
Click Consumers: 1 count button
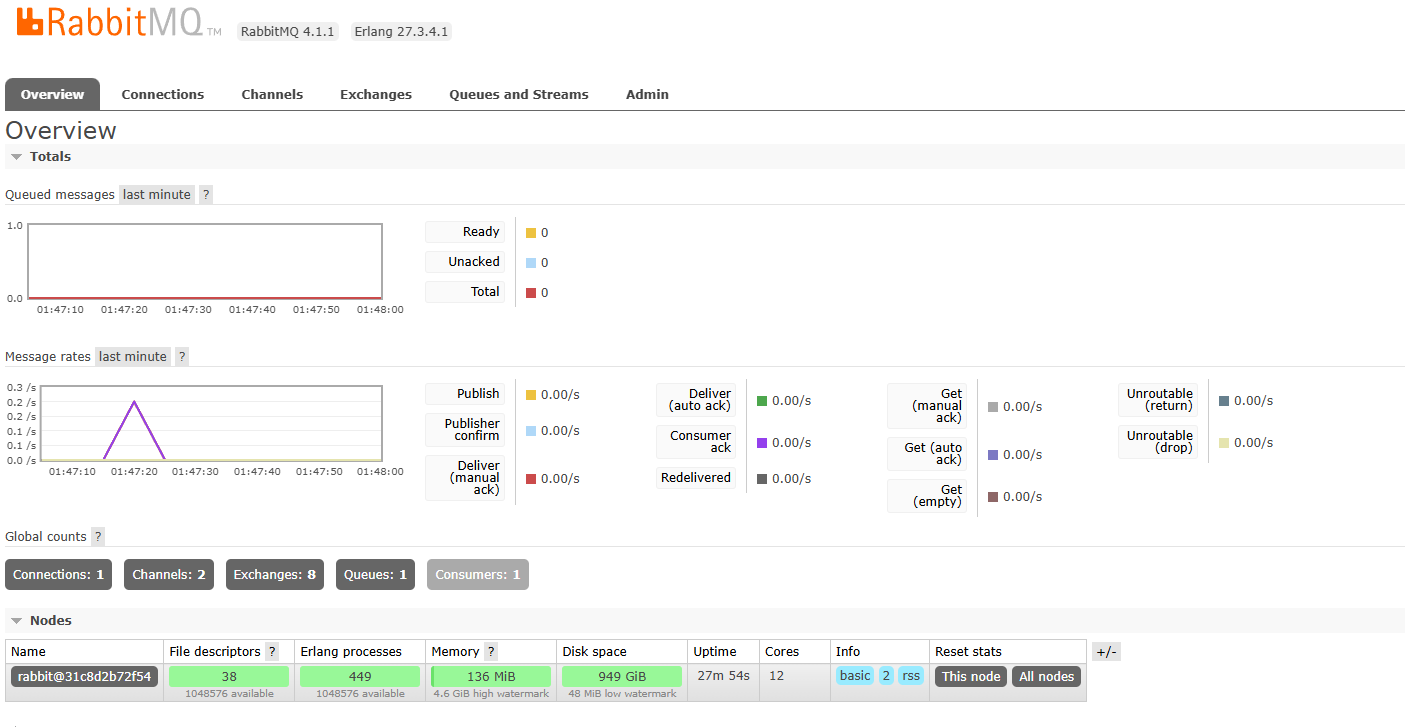(478, 575)
